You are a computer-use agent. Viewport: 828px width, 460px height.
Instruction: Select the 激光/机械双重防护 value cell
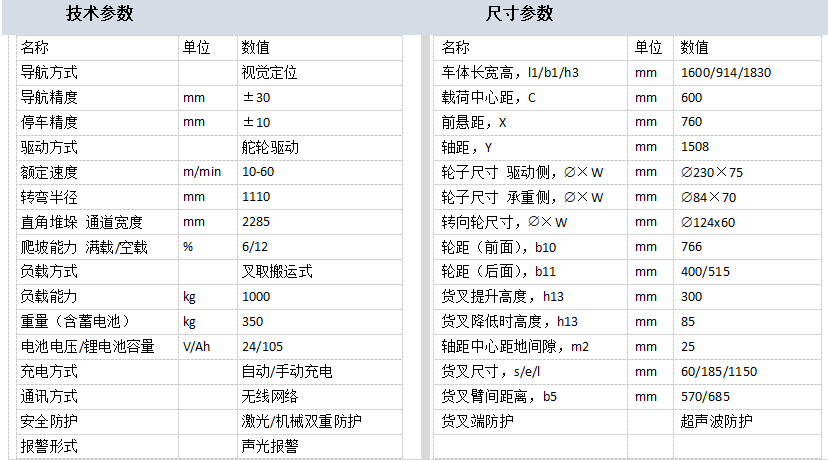tap(319, 421)
